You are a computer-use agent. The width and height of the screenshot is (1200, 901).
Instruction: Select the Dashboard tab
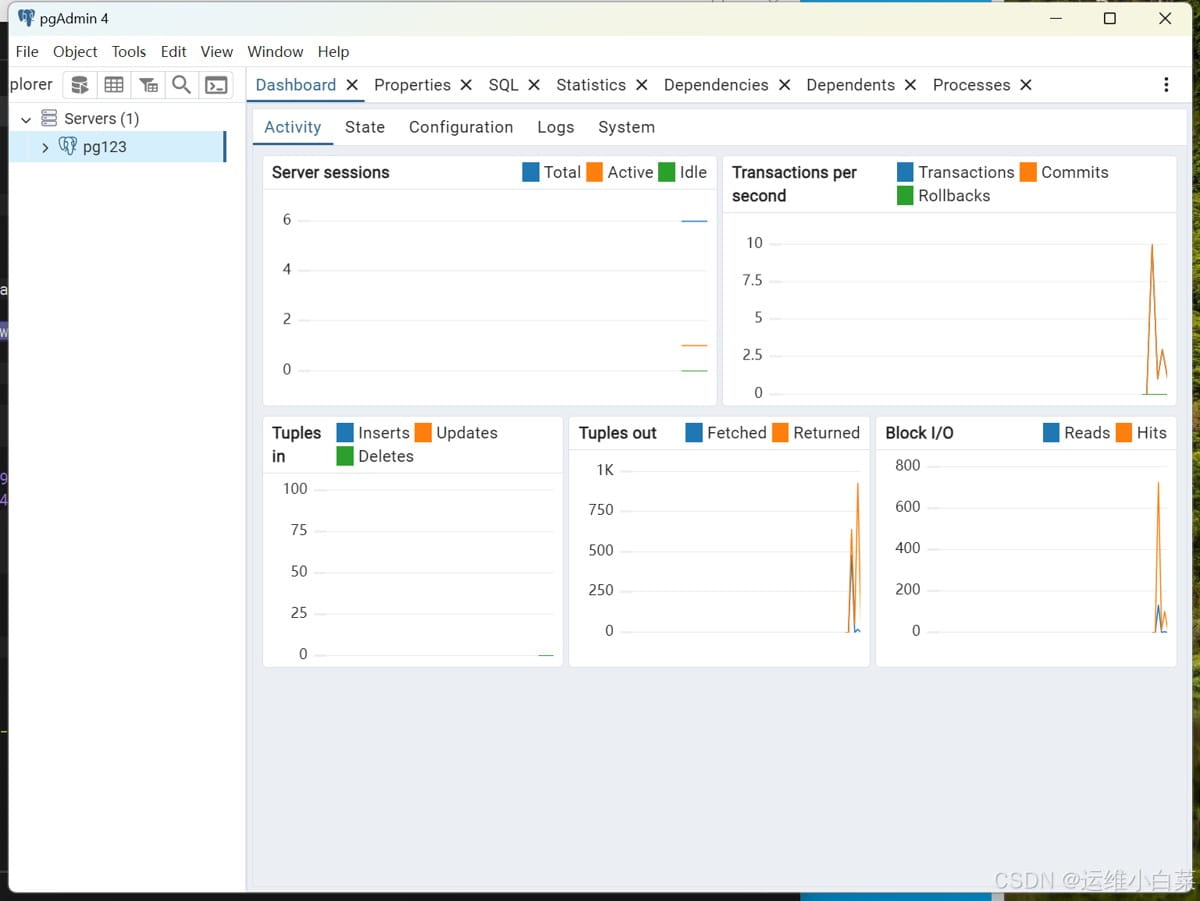[x=295, y=85]
